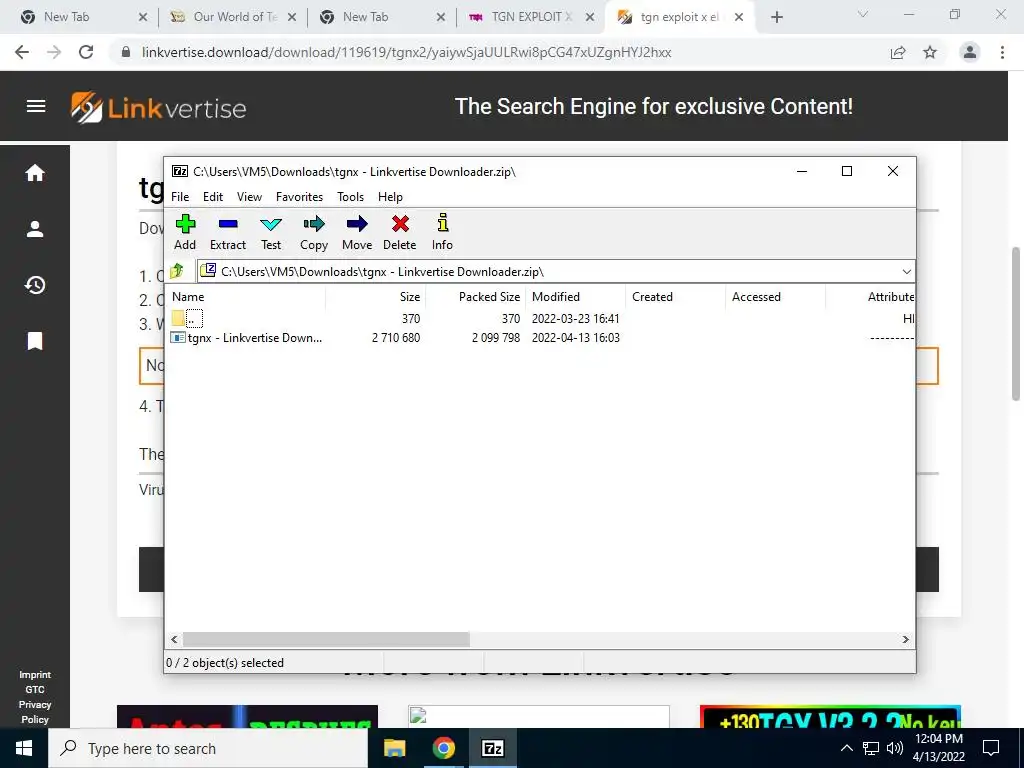Choose the Move toolbar icon
Image resolution: width=1024 pixels, height=768 pixels.
(357, 232)
